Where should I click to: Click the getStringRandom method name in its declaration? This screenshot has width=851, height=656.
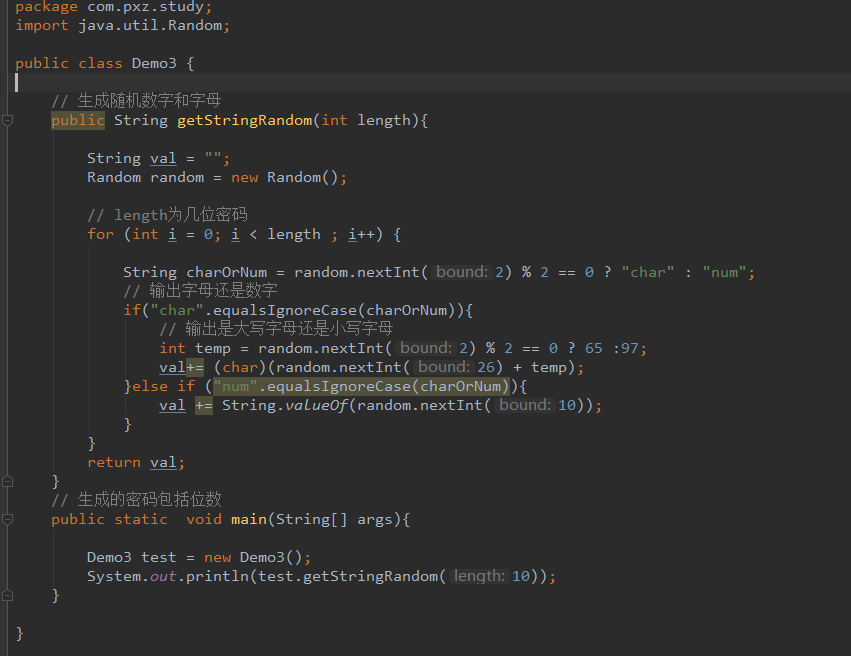point(245,120)
